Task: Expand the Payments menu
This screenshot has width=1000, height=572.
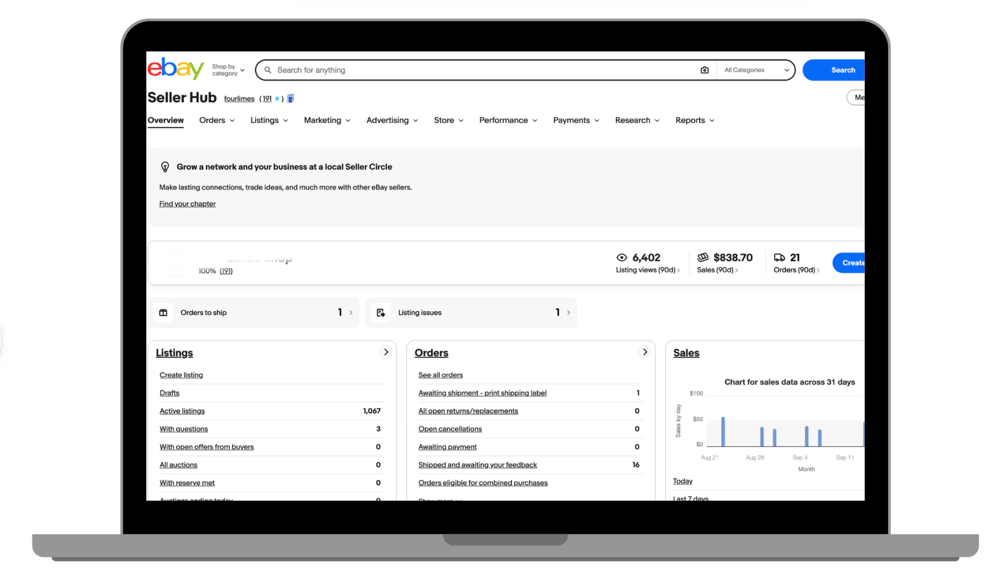Action: (576, 121)
